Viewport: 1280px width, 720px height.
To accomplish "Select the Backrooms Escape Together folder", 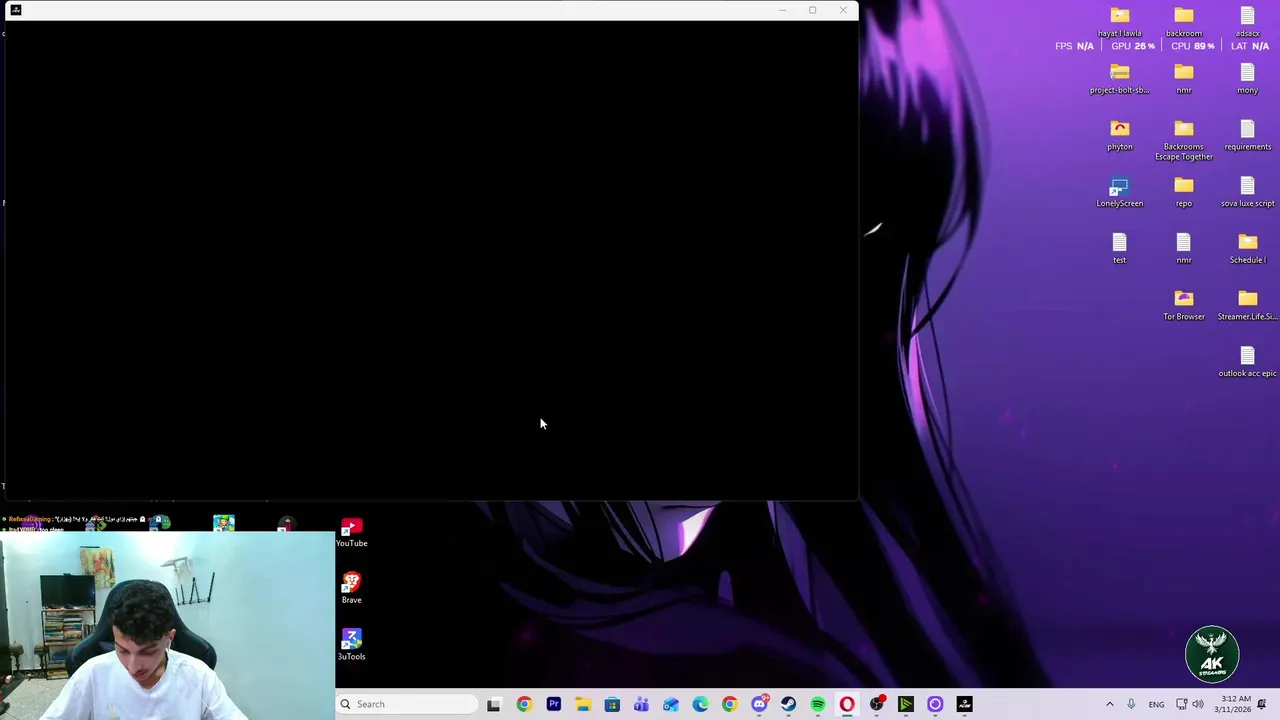I will coord(1184,141).
